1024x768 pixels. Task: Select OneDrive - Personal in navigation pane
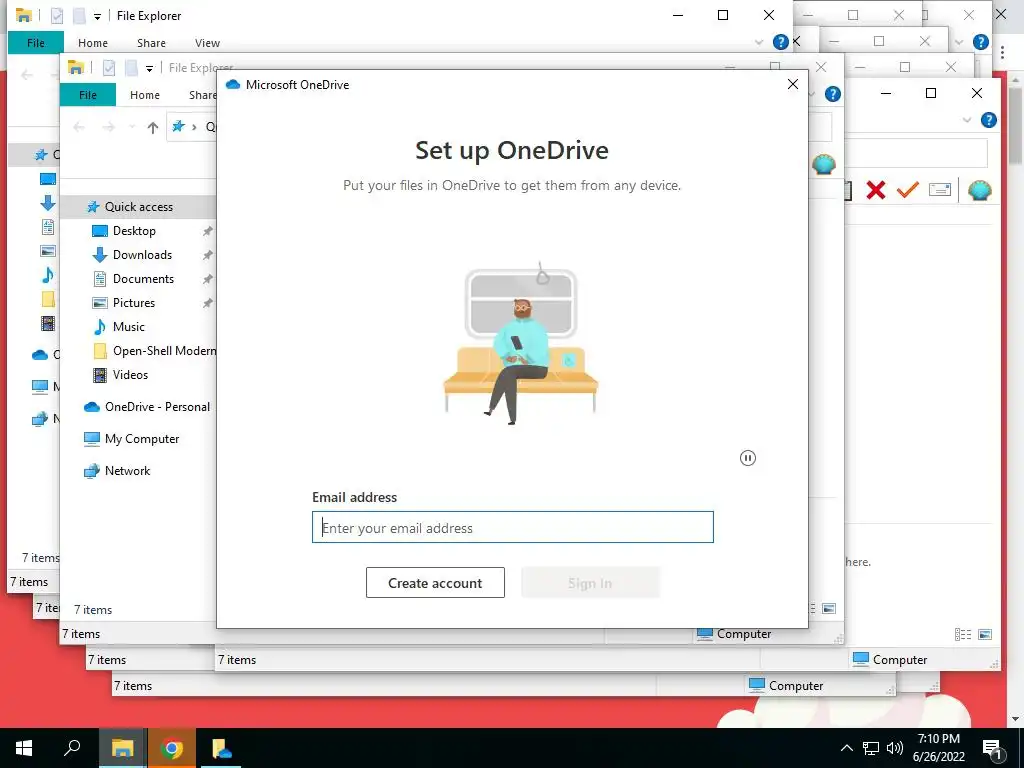click(157, 407)
